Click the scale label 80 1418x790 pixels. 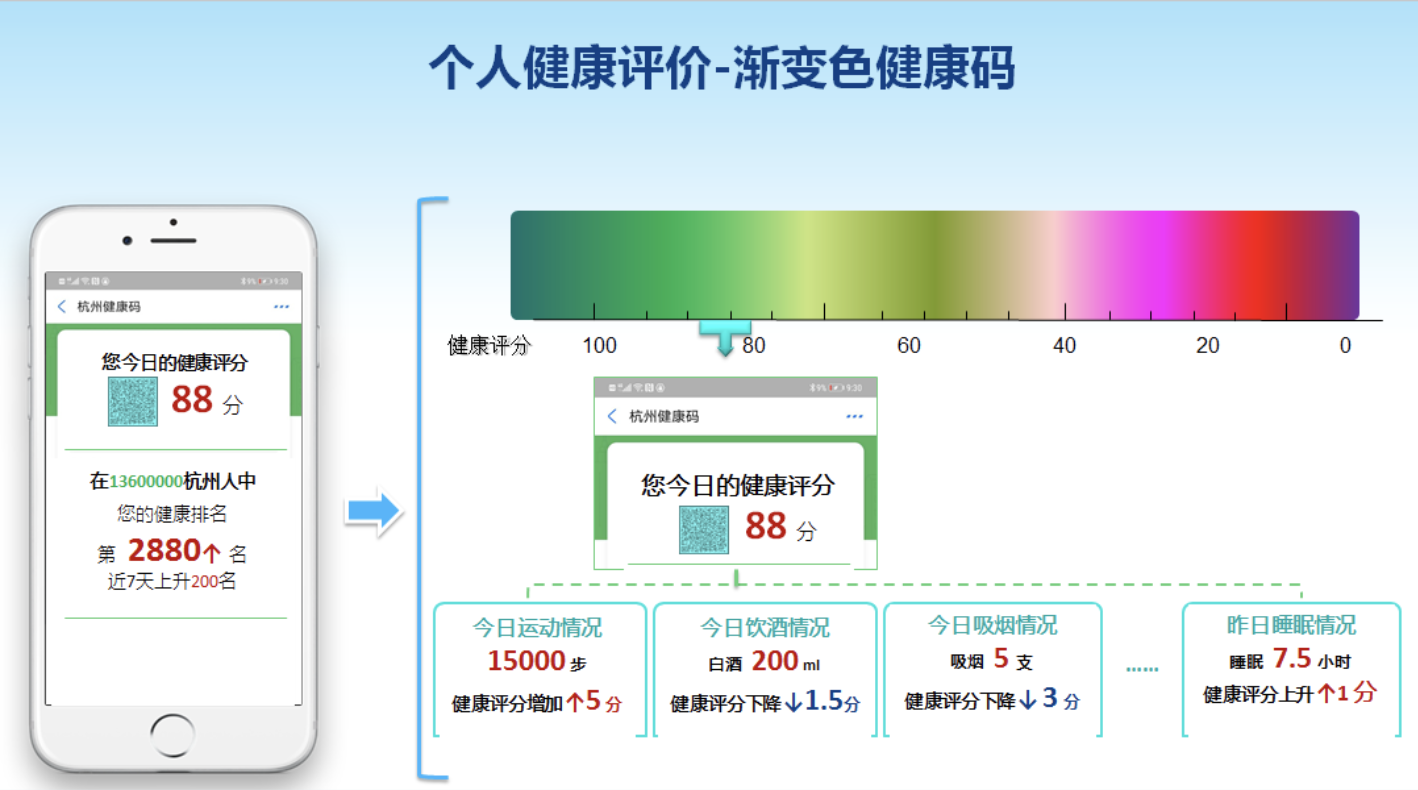point(754,346)
